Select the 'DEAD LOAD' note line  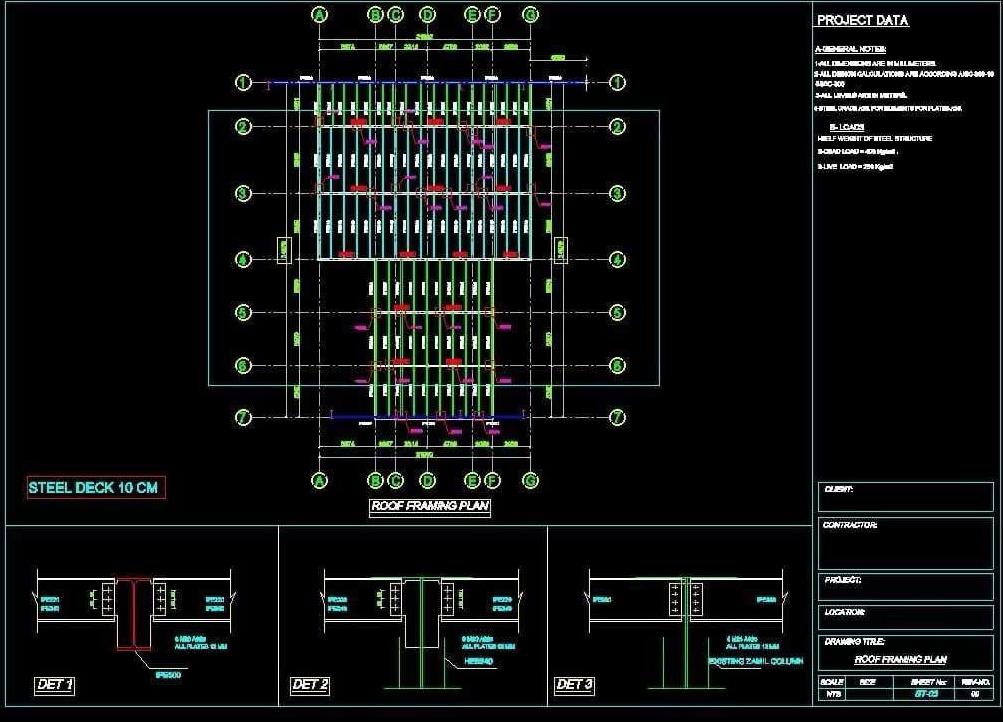[857, 152]
